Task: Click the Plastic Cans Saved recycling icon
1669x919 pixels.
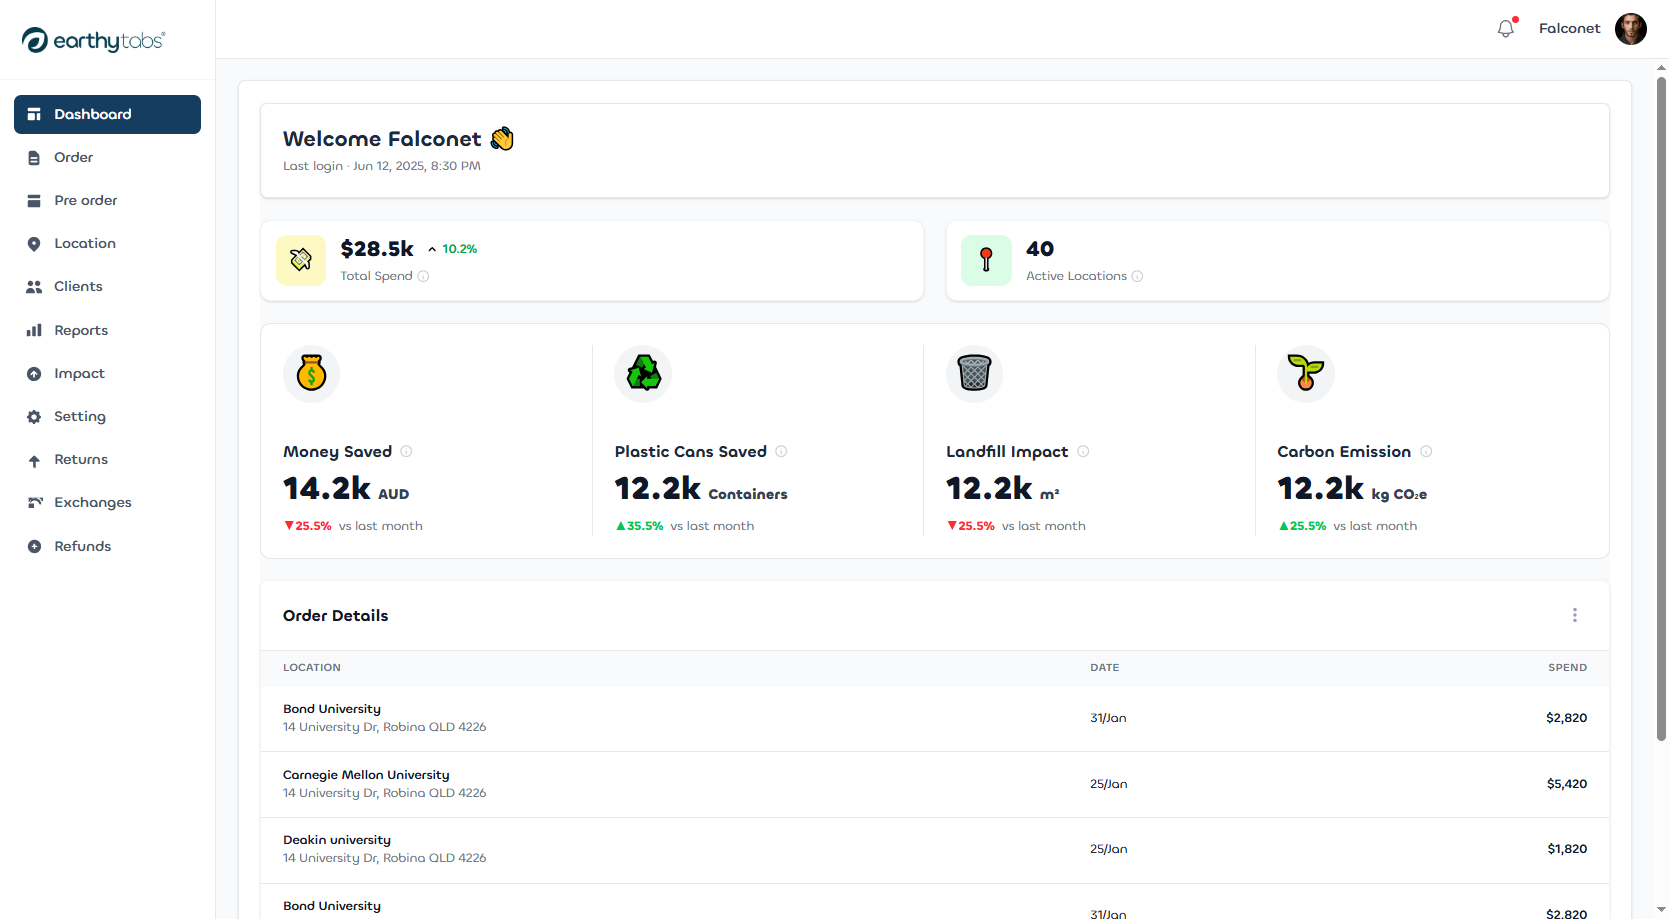Action: point(643,373)
